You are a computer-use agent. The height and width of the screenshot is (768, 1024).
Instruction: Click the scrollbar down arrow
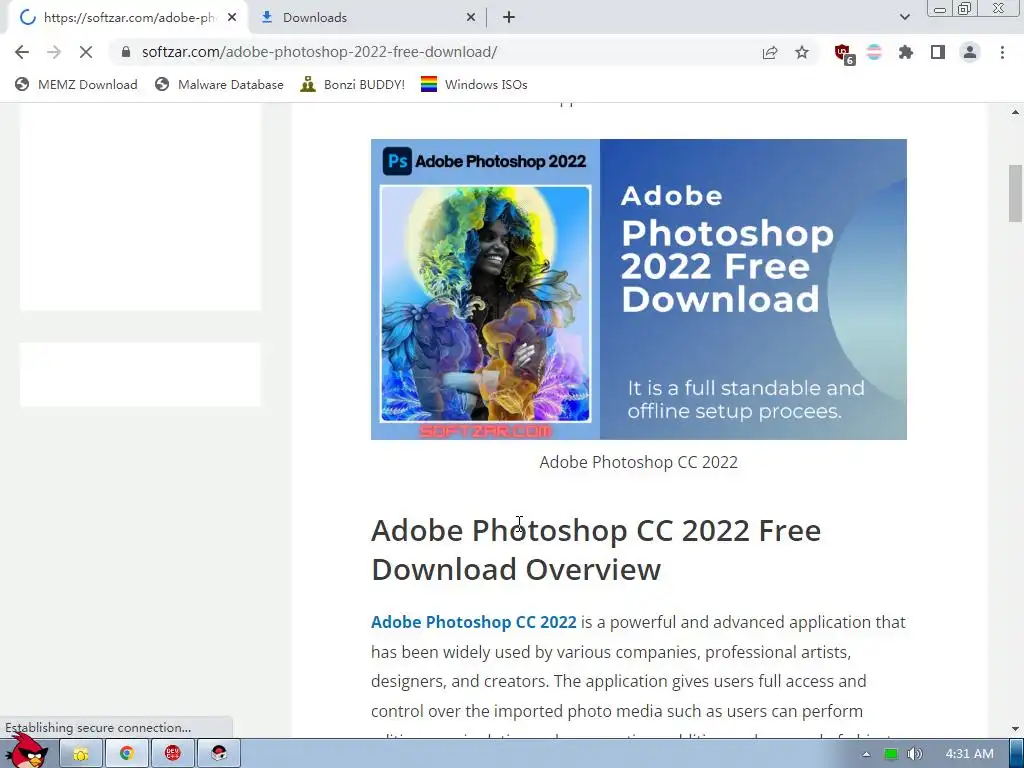1015,729
